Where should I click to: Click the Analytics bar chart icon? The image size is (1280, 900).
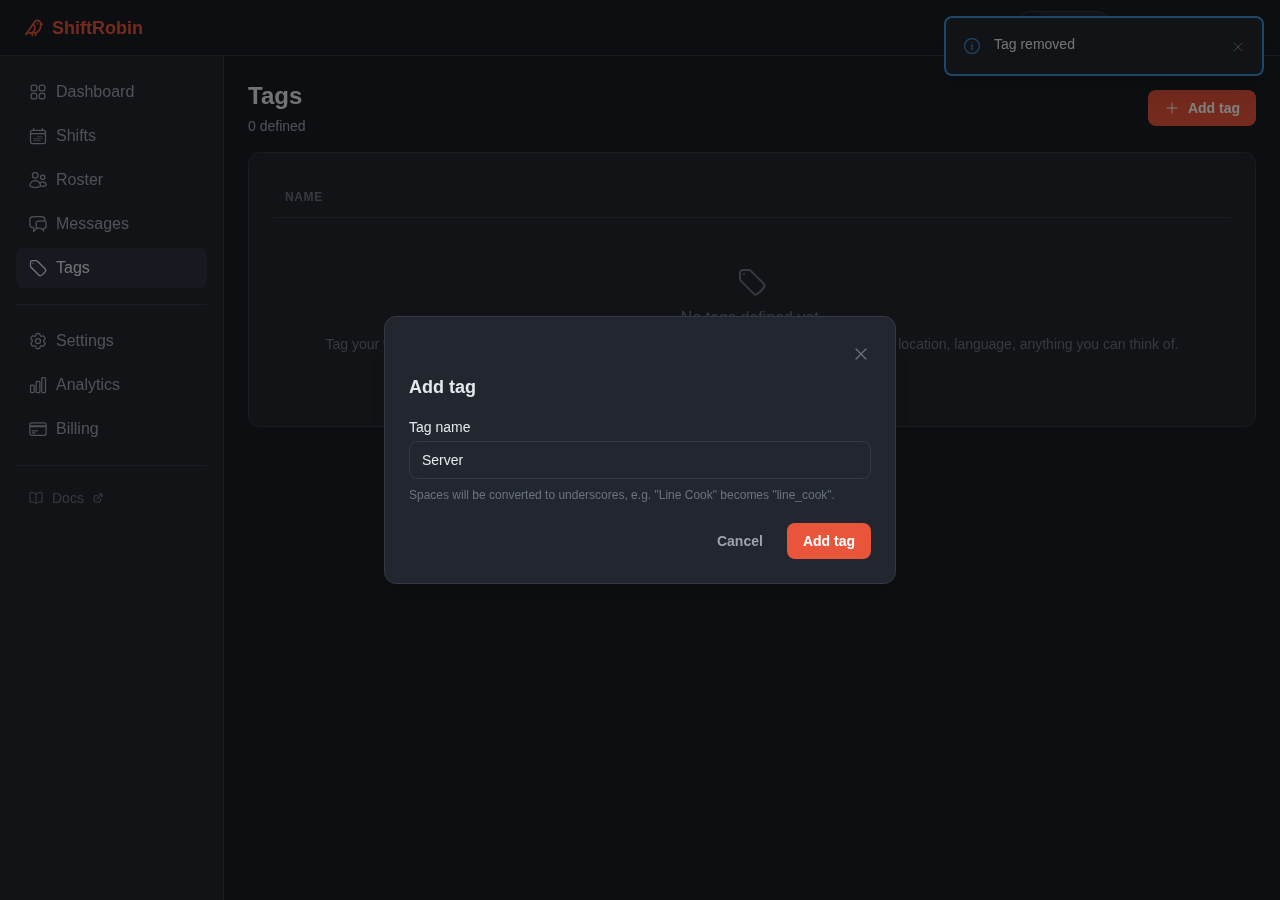(38, 385)
